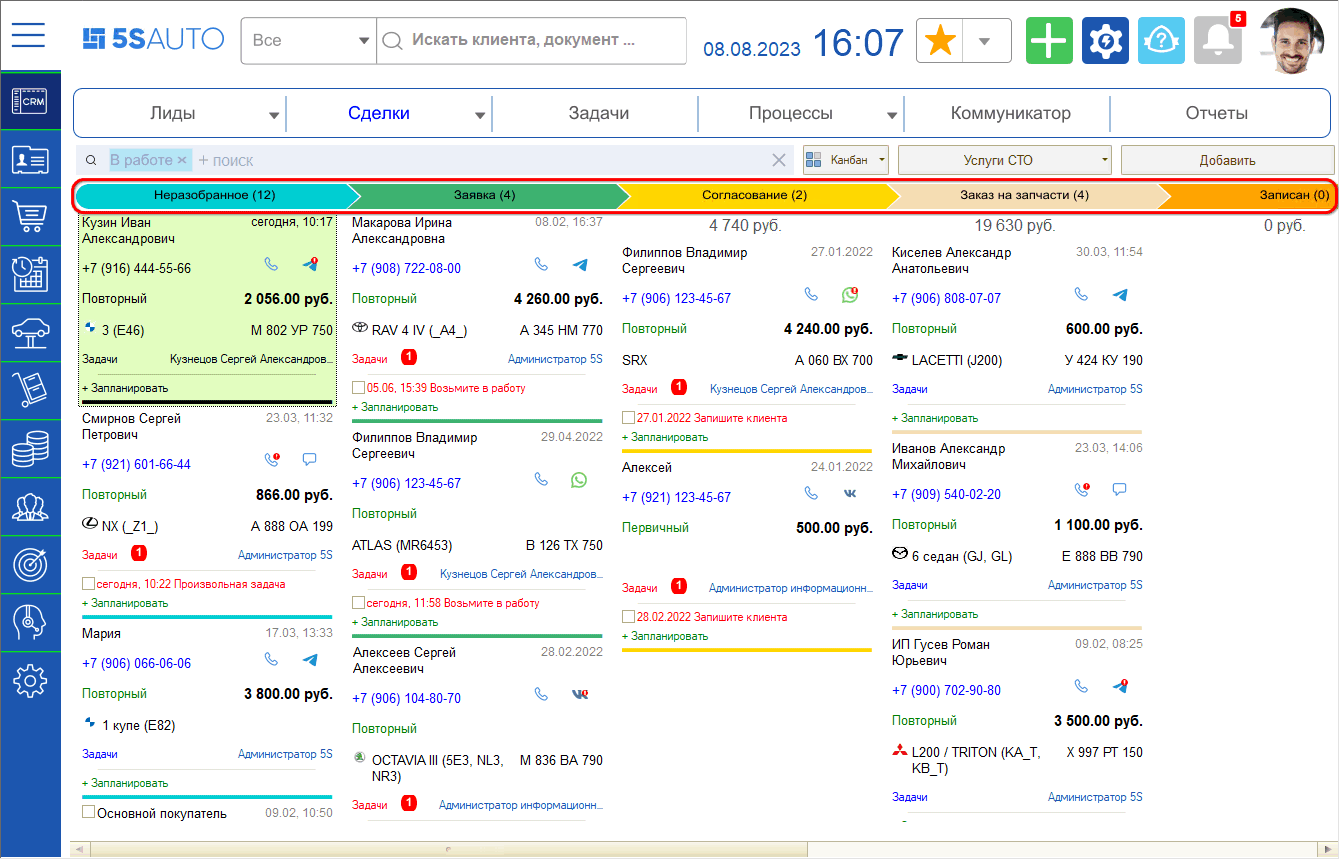Viewport: 1339px width, 859px height.
Task: Open the calendar schedule sidebar icon
Action: click(x=30, y=274)
